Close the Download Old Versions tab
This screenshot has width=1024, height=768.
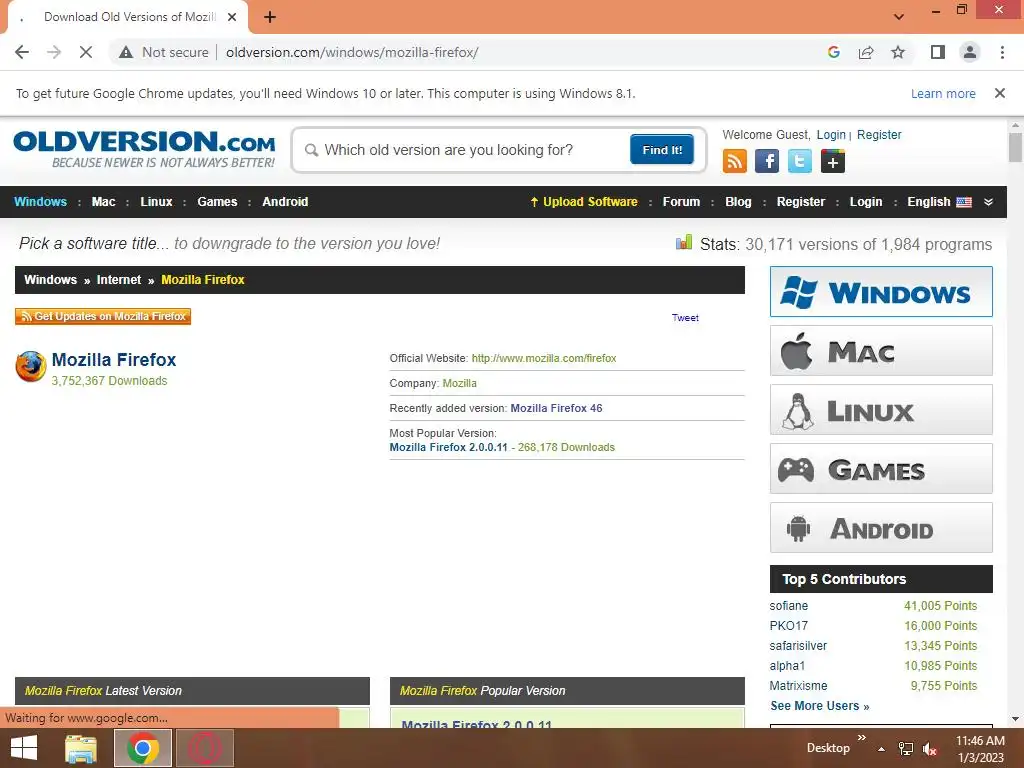(x=232, y=17)
